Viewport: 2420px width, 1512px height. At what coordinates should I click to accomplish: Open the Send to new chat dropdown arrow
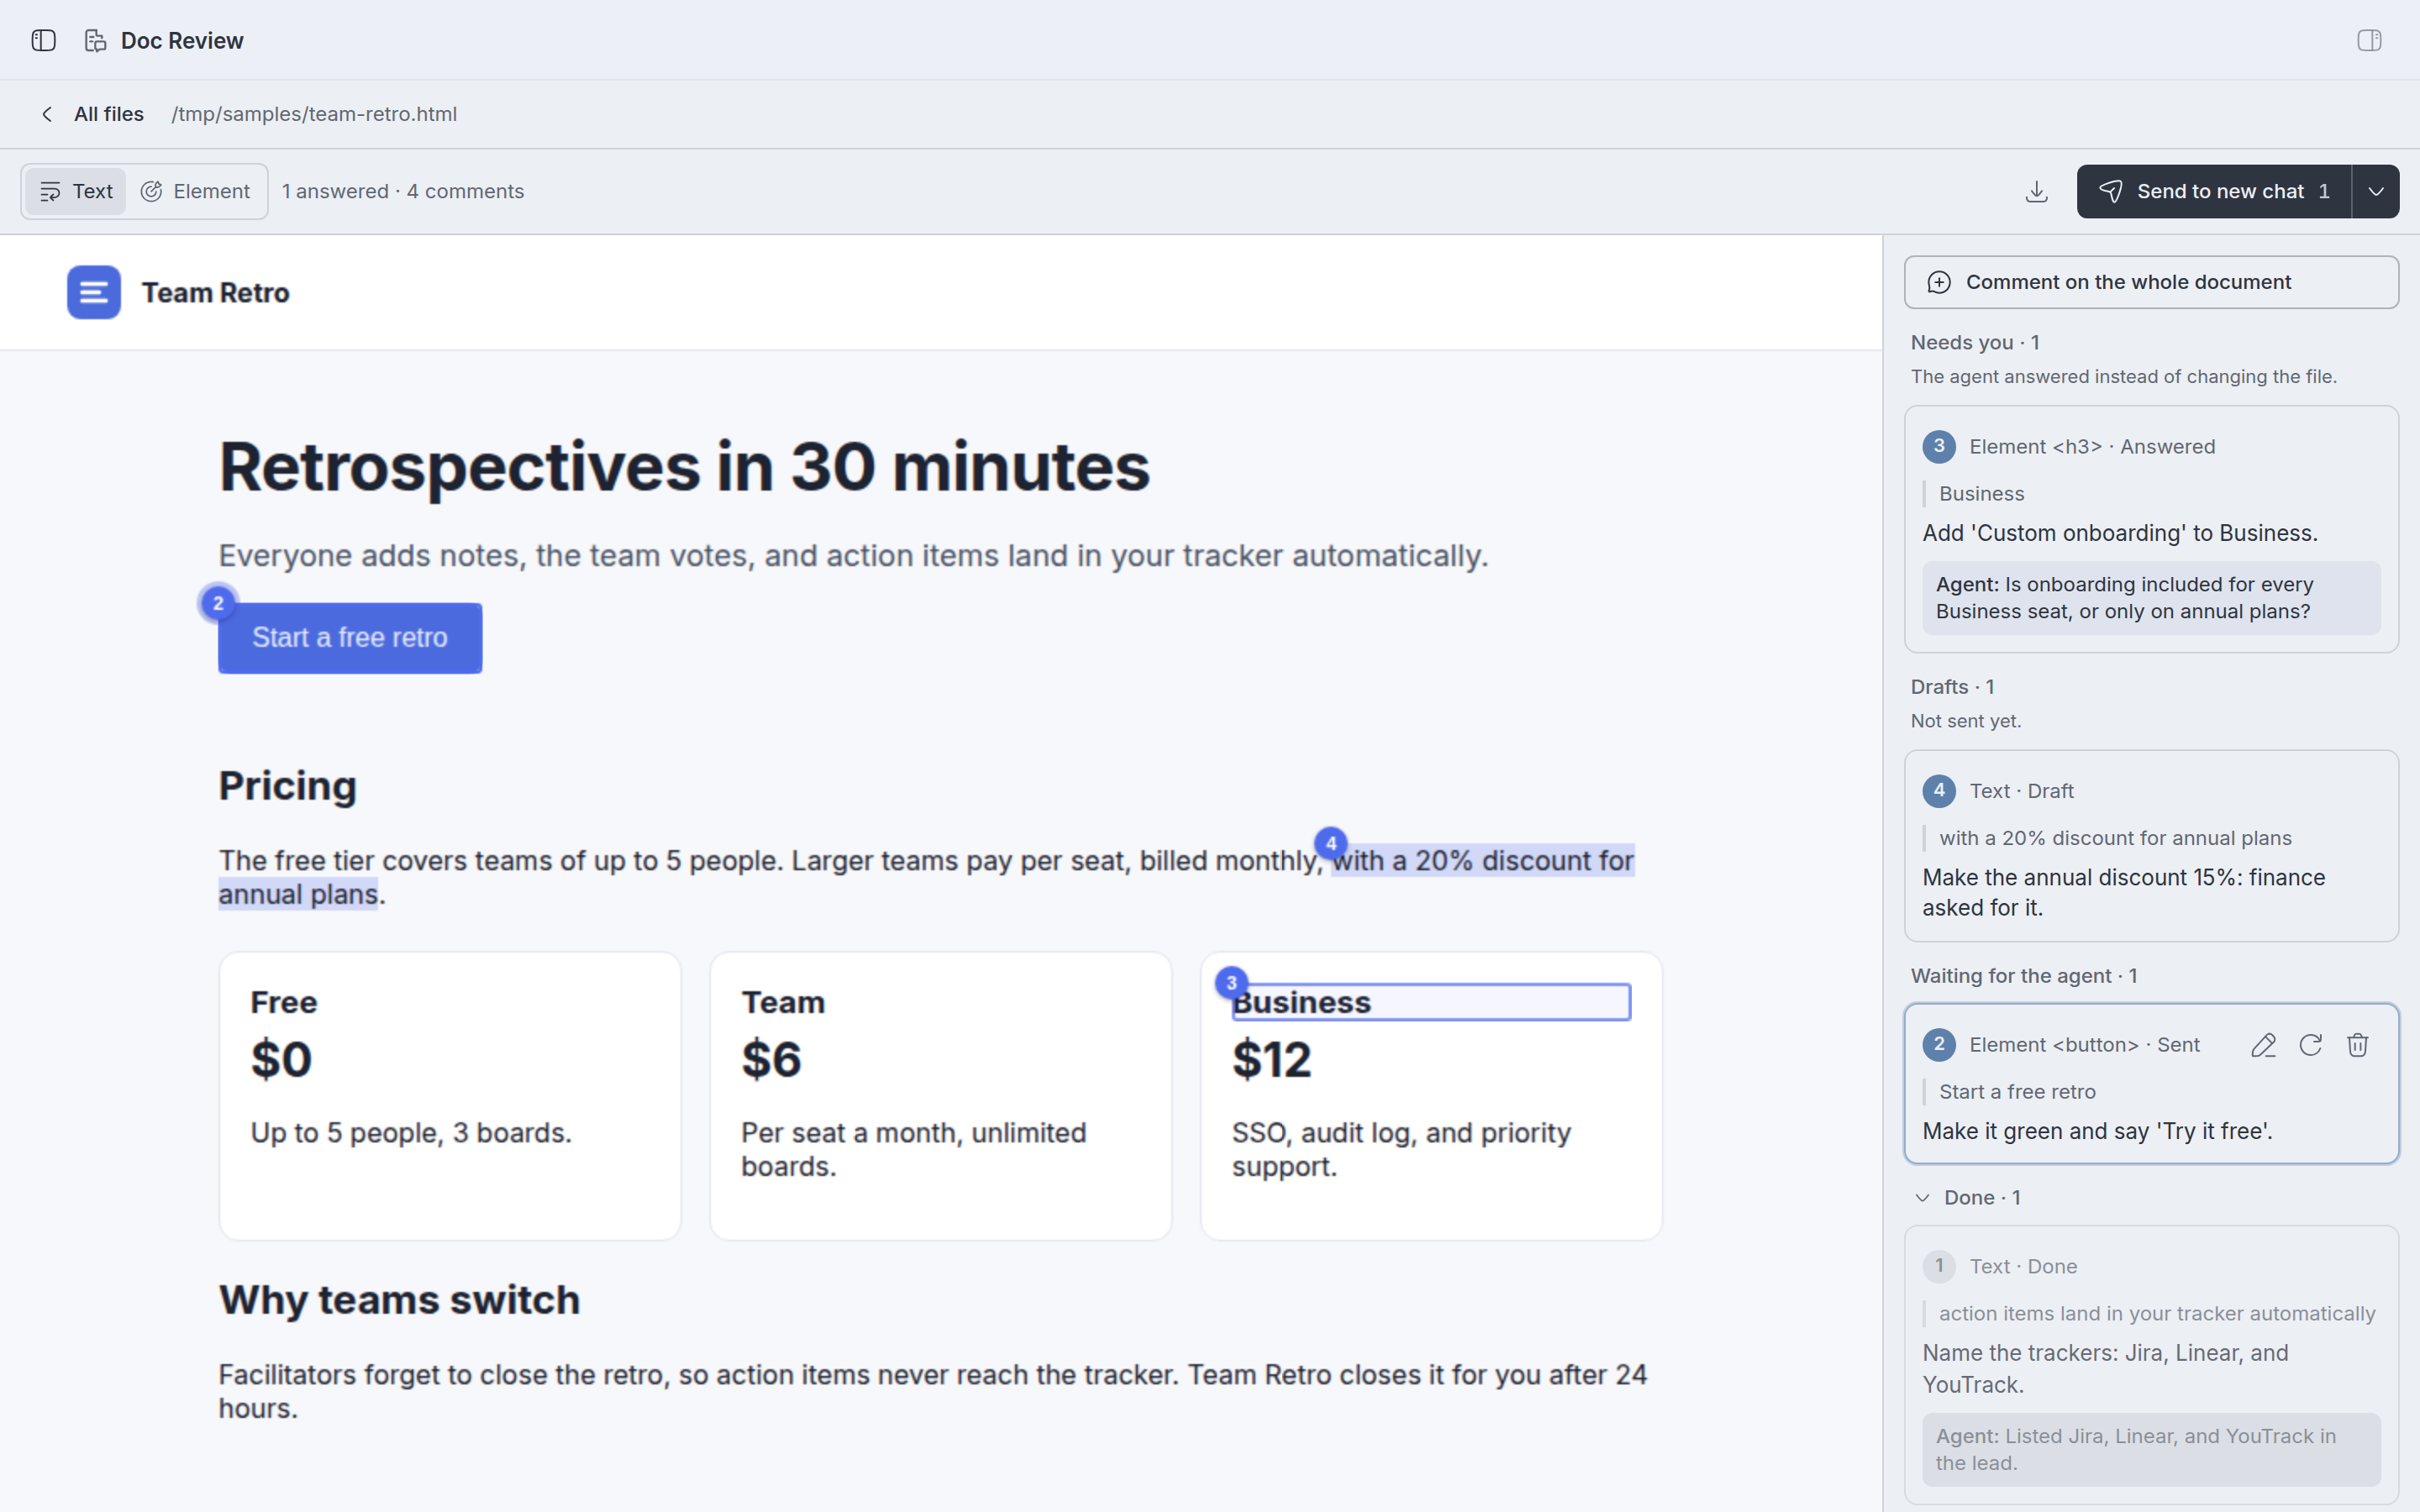(x=2376, y=191)
